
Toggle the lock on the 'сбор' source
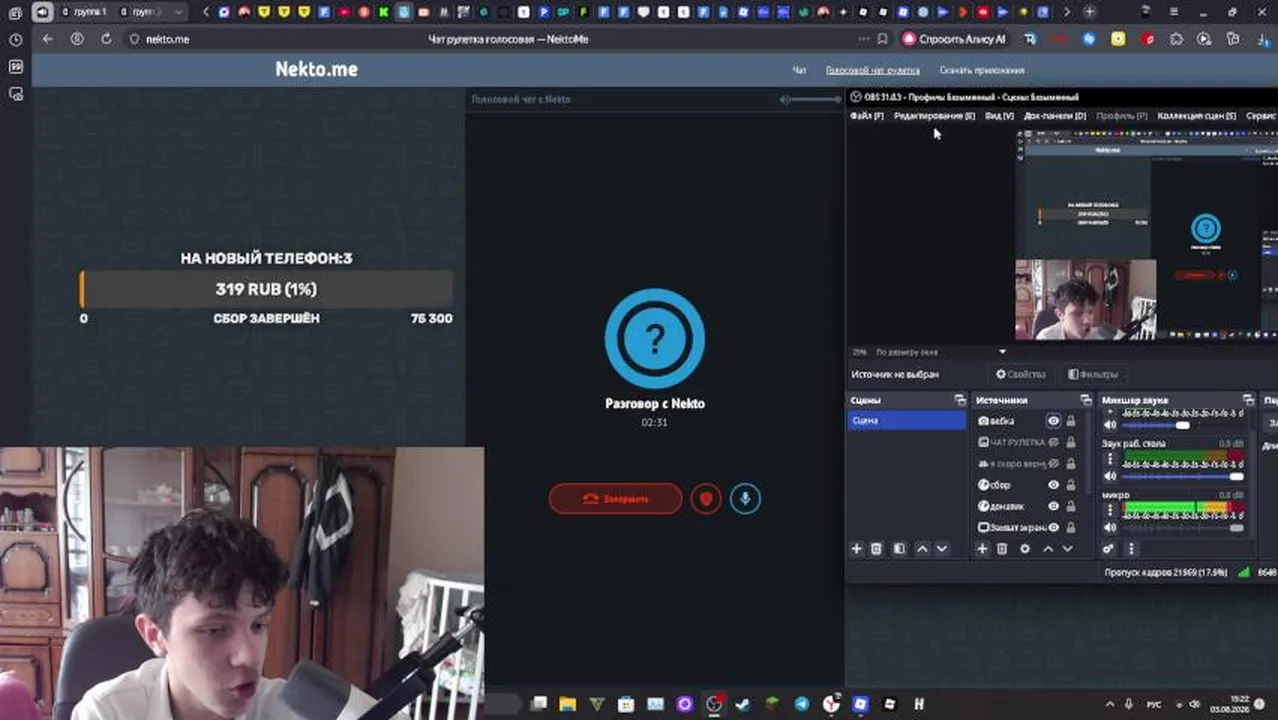click(x=1071, y=485)
